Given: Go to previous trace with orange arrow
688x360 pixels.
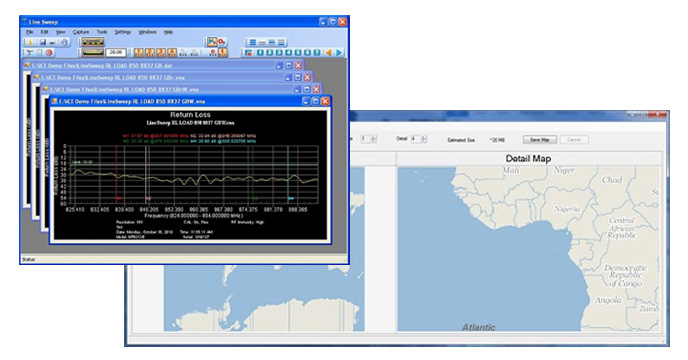Looking at the screenshot, I should point(329,52).
